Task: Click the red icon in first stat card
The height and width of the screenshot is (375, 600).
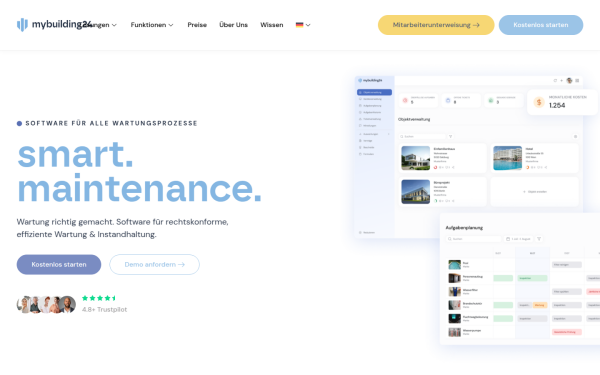Action: click(405, 100)
